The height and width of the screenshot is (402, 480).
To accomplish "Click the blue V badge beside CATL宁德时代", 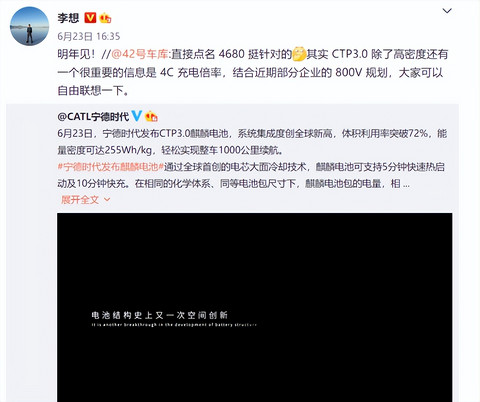I will (137, 116).
